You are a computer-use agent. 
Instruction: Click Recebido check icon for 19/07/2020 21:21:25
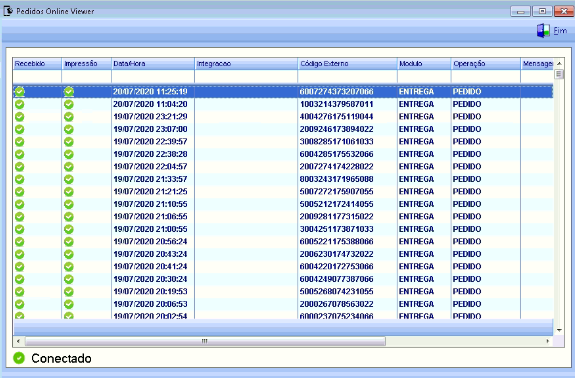[x=20, y=191]
